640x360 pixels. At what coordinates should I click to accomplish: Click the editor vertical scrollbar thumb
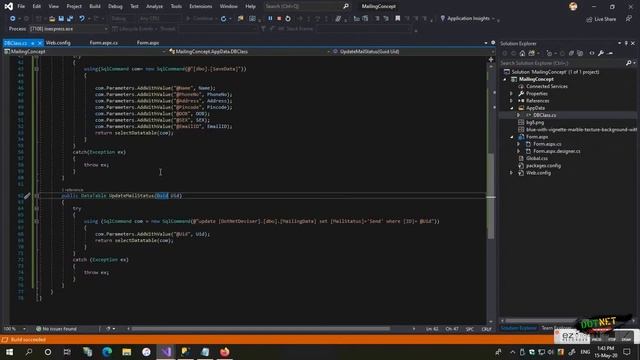(491, 196)
